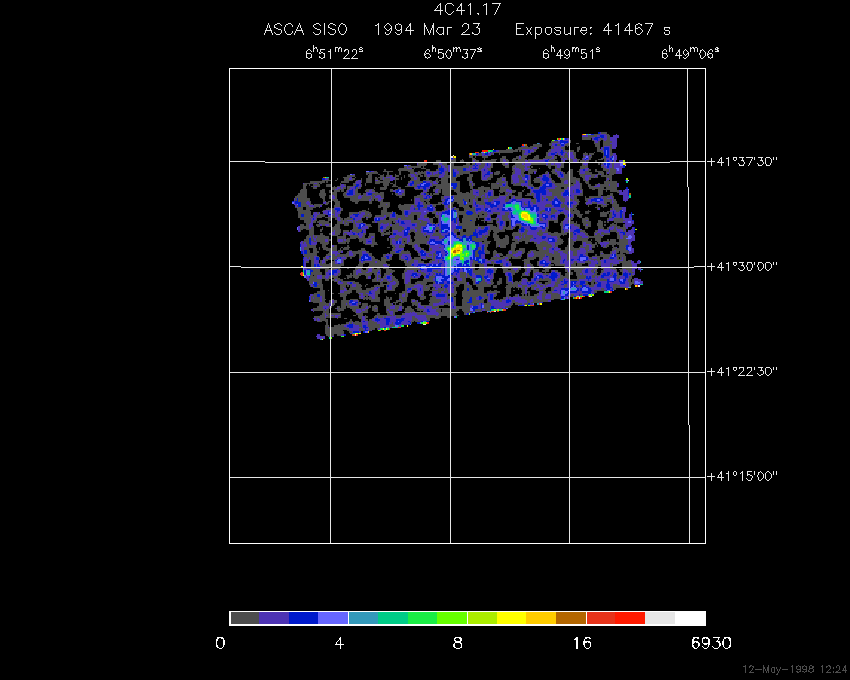
Task: Click the upper-right bright X-ray source
Action: [x=525, y=216]
